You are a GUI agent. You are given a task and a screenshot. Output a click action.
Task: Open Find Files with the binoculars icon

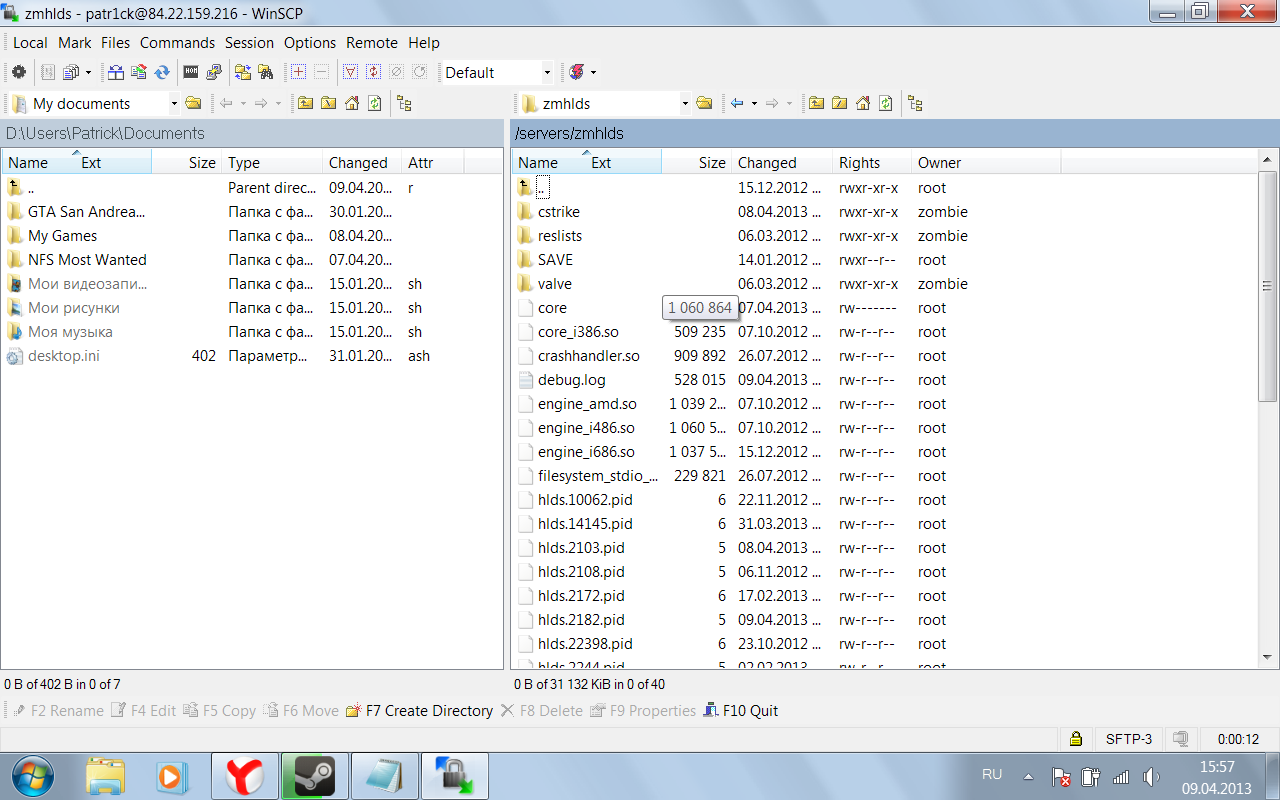[x=266, y=72]
